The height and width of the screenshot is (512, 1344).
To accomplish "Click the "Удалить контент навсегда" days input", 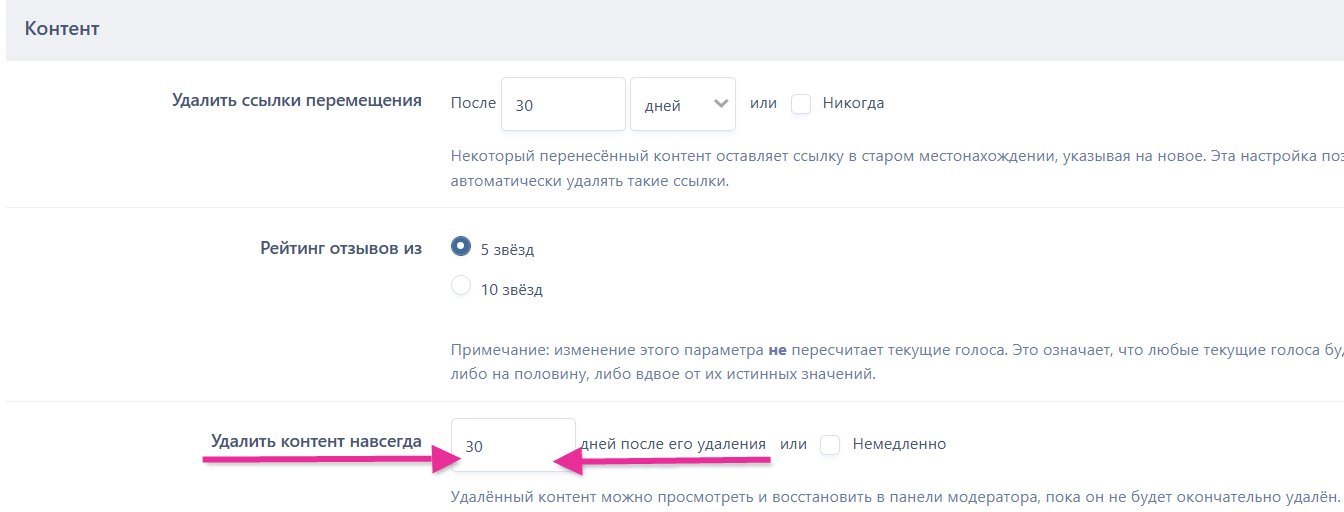I will [x=513, y=445].
